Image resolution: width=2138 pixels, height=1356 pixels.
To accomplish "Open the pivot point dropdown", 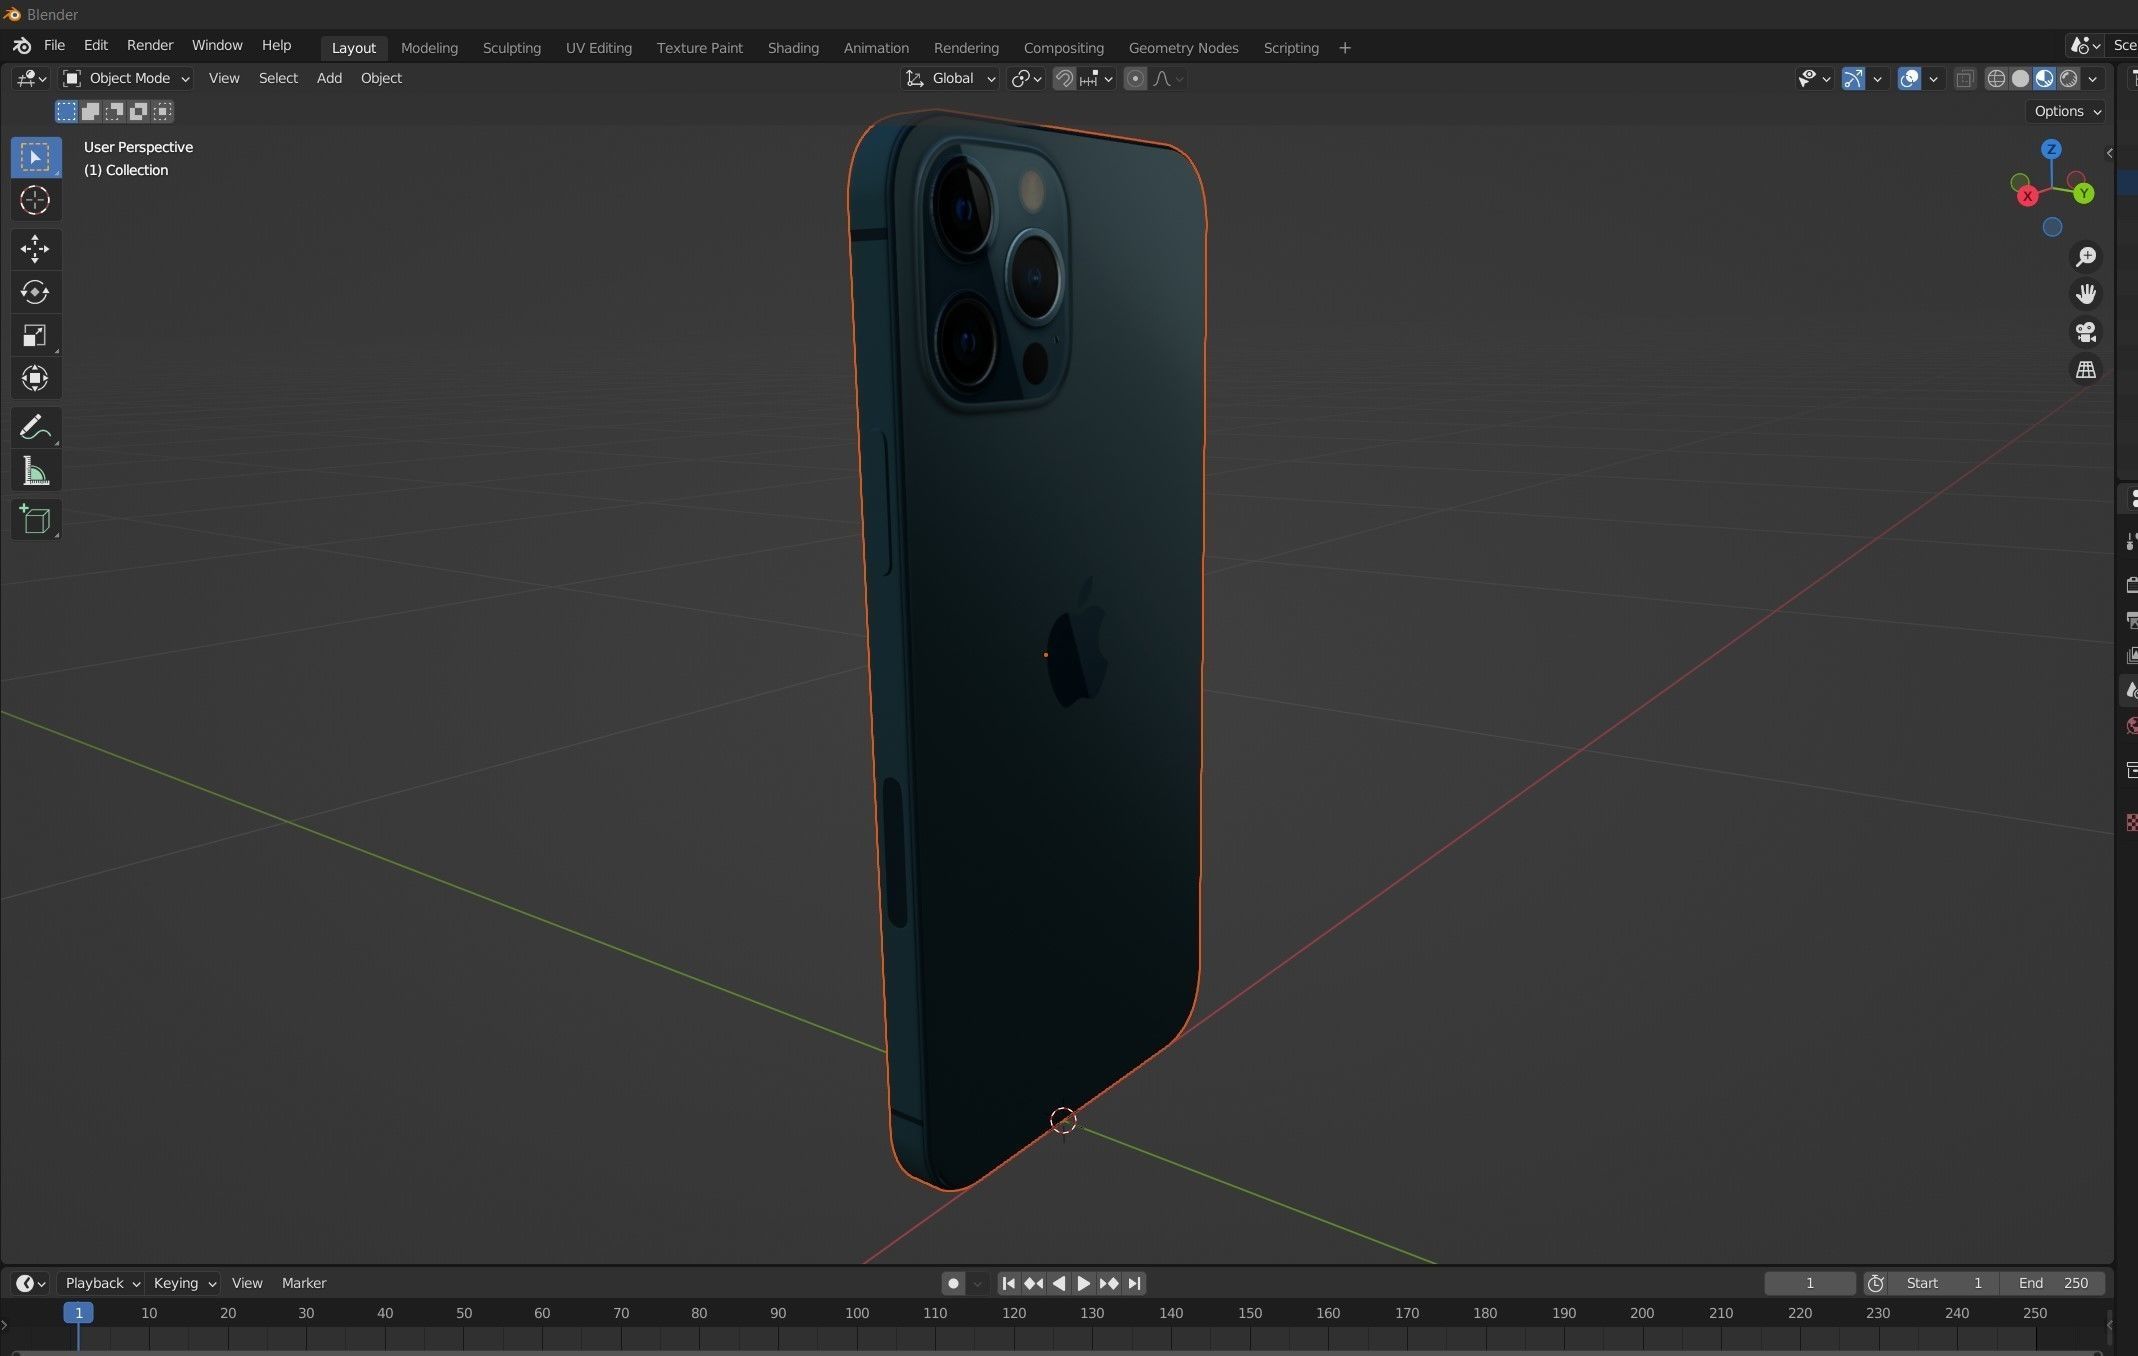I will [1027, 79].
